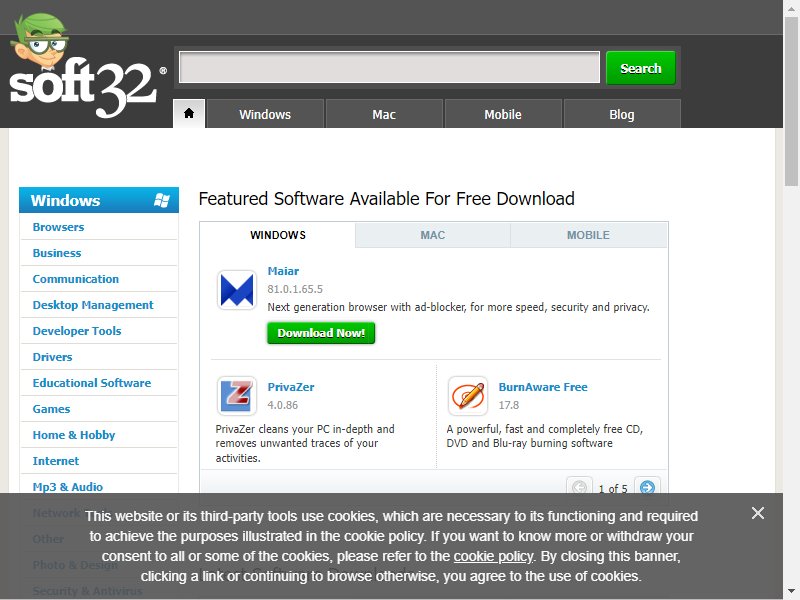The image size is (800, 600).
Task: Close the cookie banner
Action: point(758,513)
